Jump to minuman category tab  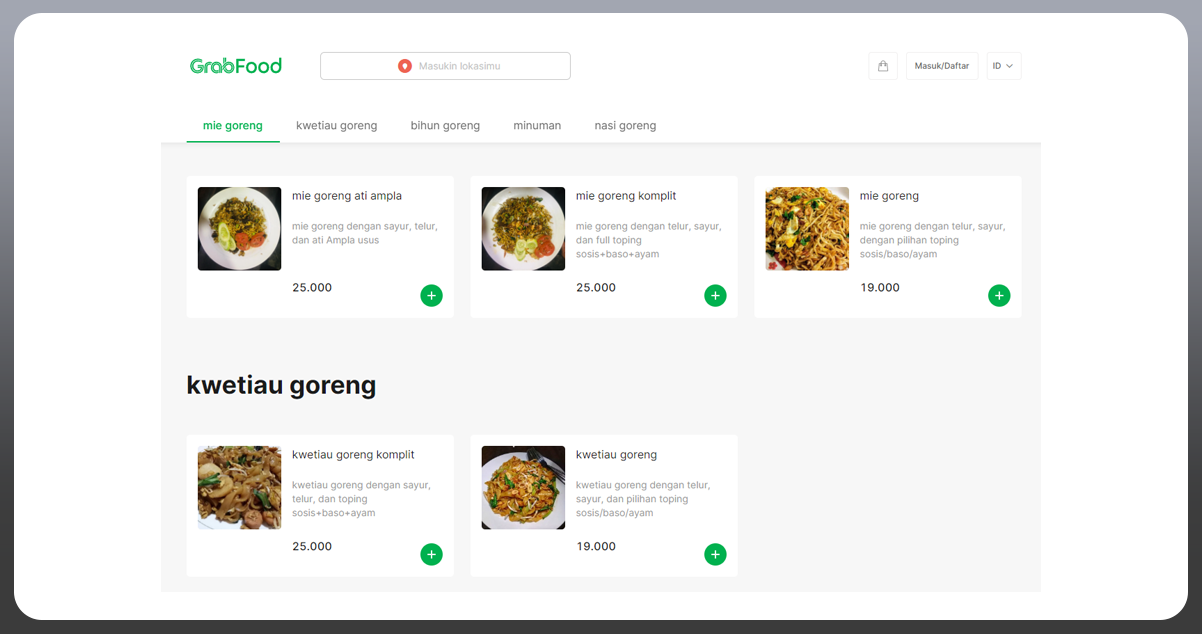[537, 126]
